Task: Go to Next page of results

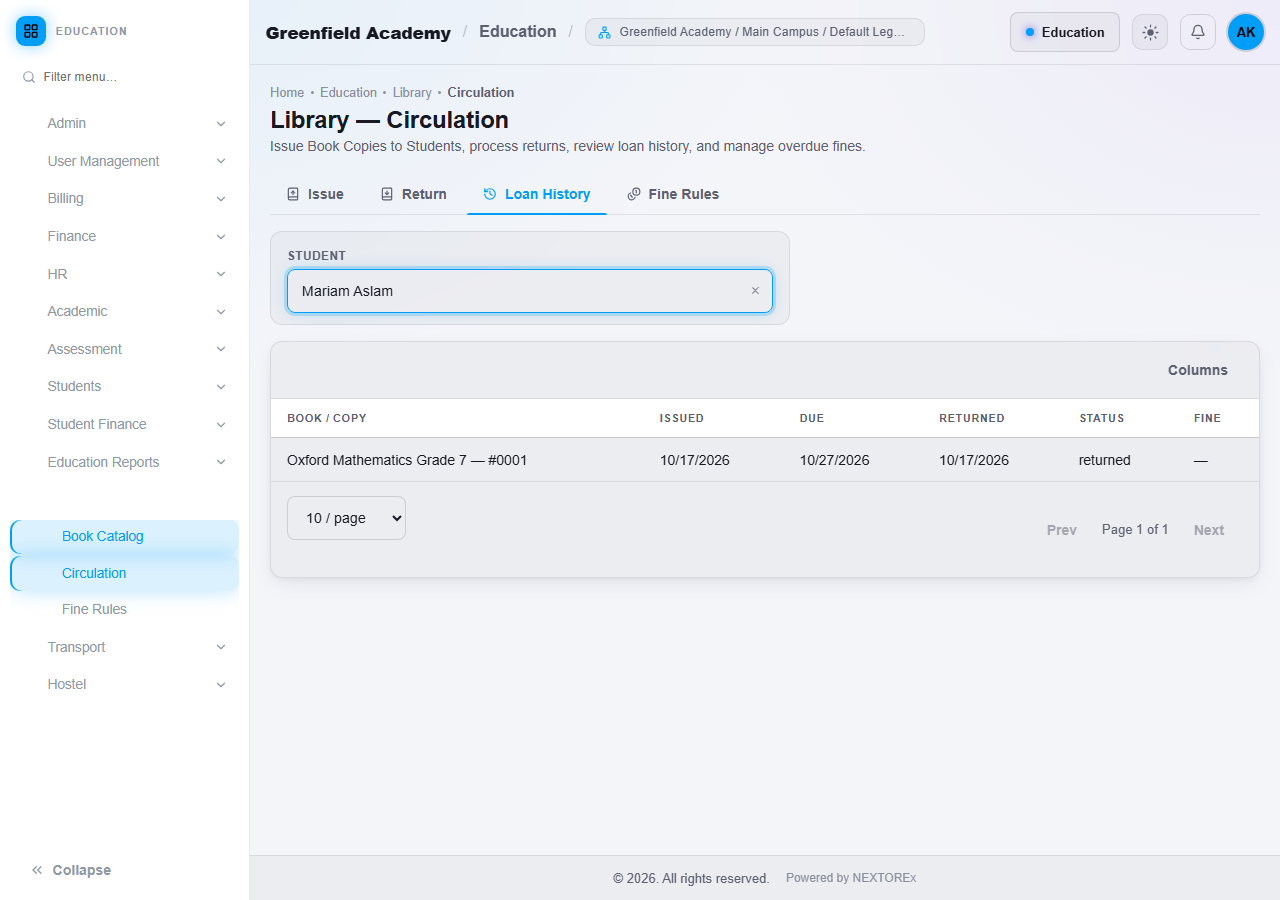Action: tap(1209, 530)
